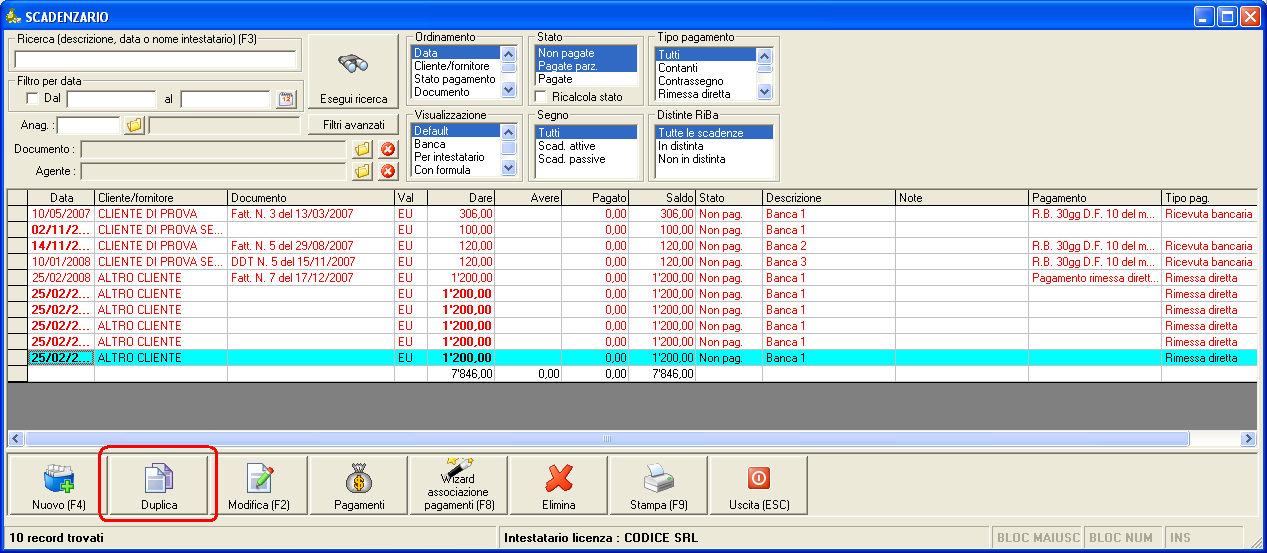
Task: Enable the Dal date filter checkbox
Action: [32, 98]
